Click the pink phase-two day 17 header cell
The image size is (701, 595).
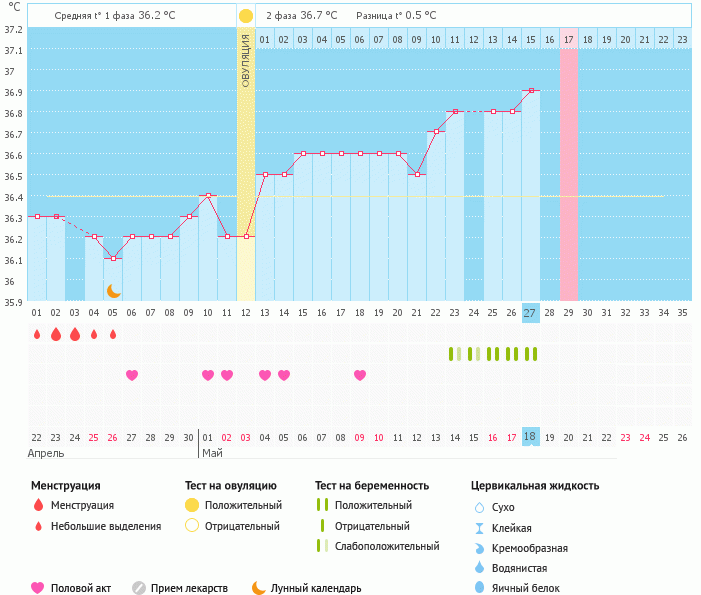568,39
